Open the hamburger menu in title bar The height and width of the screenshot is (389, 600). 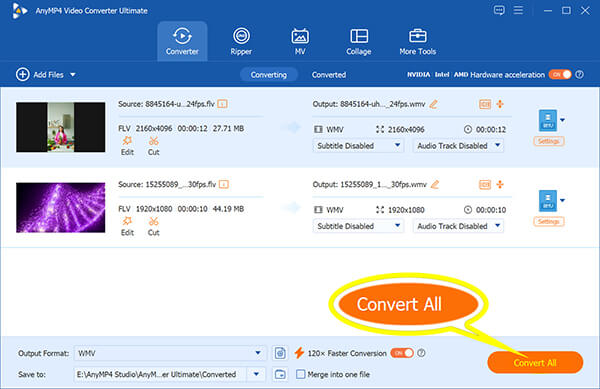(x=518, y=10)
